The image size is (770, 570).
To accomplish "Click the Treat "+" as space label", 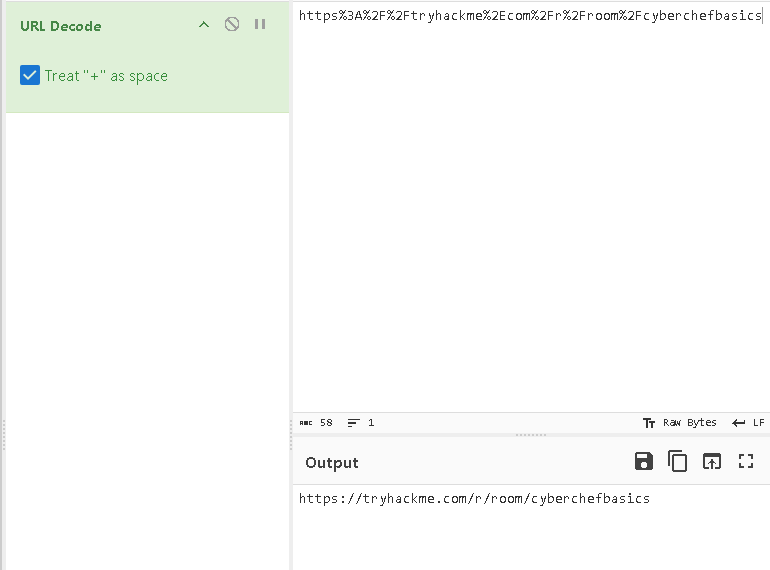I will tap(106, 76).
